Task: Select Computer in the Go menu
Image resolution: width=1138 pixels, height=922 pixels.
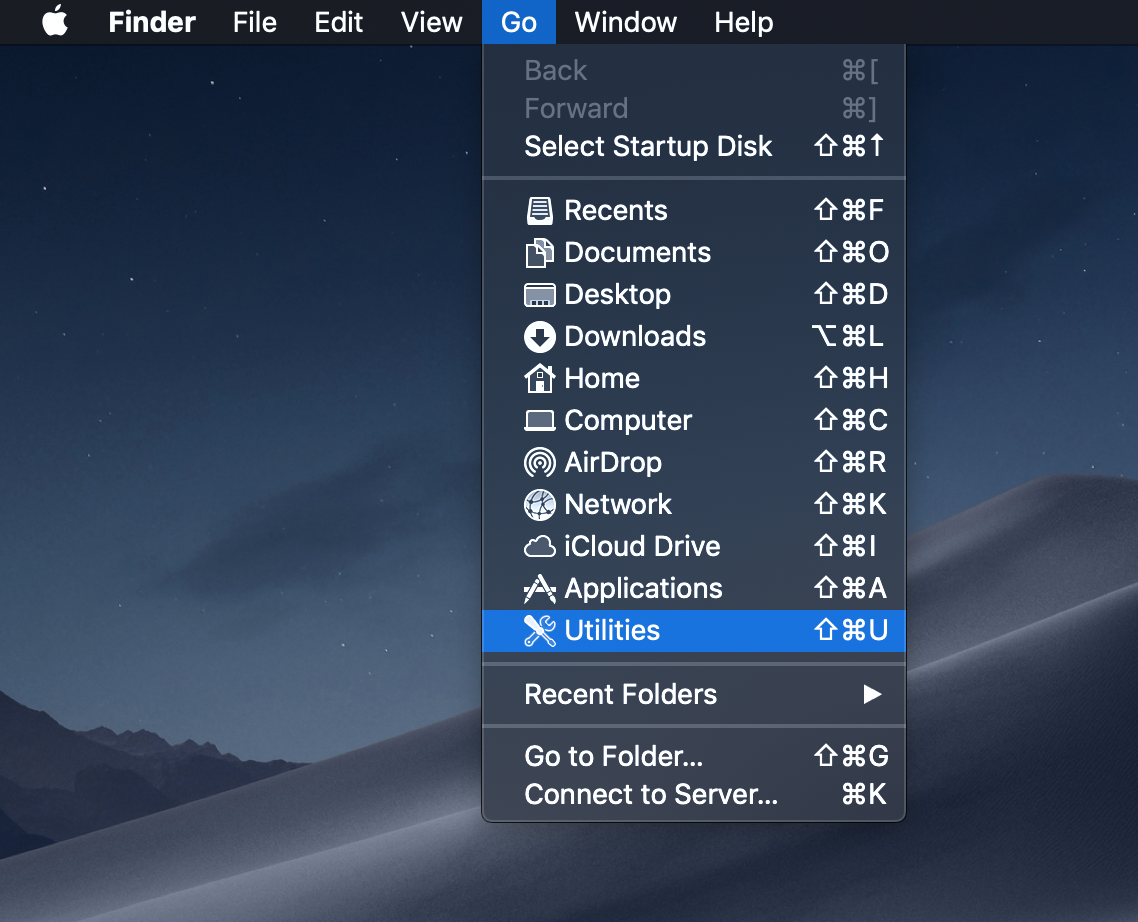Action: pyautogui.click(x=628, y=421)
